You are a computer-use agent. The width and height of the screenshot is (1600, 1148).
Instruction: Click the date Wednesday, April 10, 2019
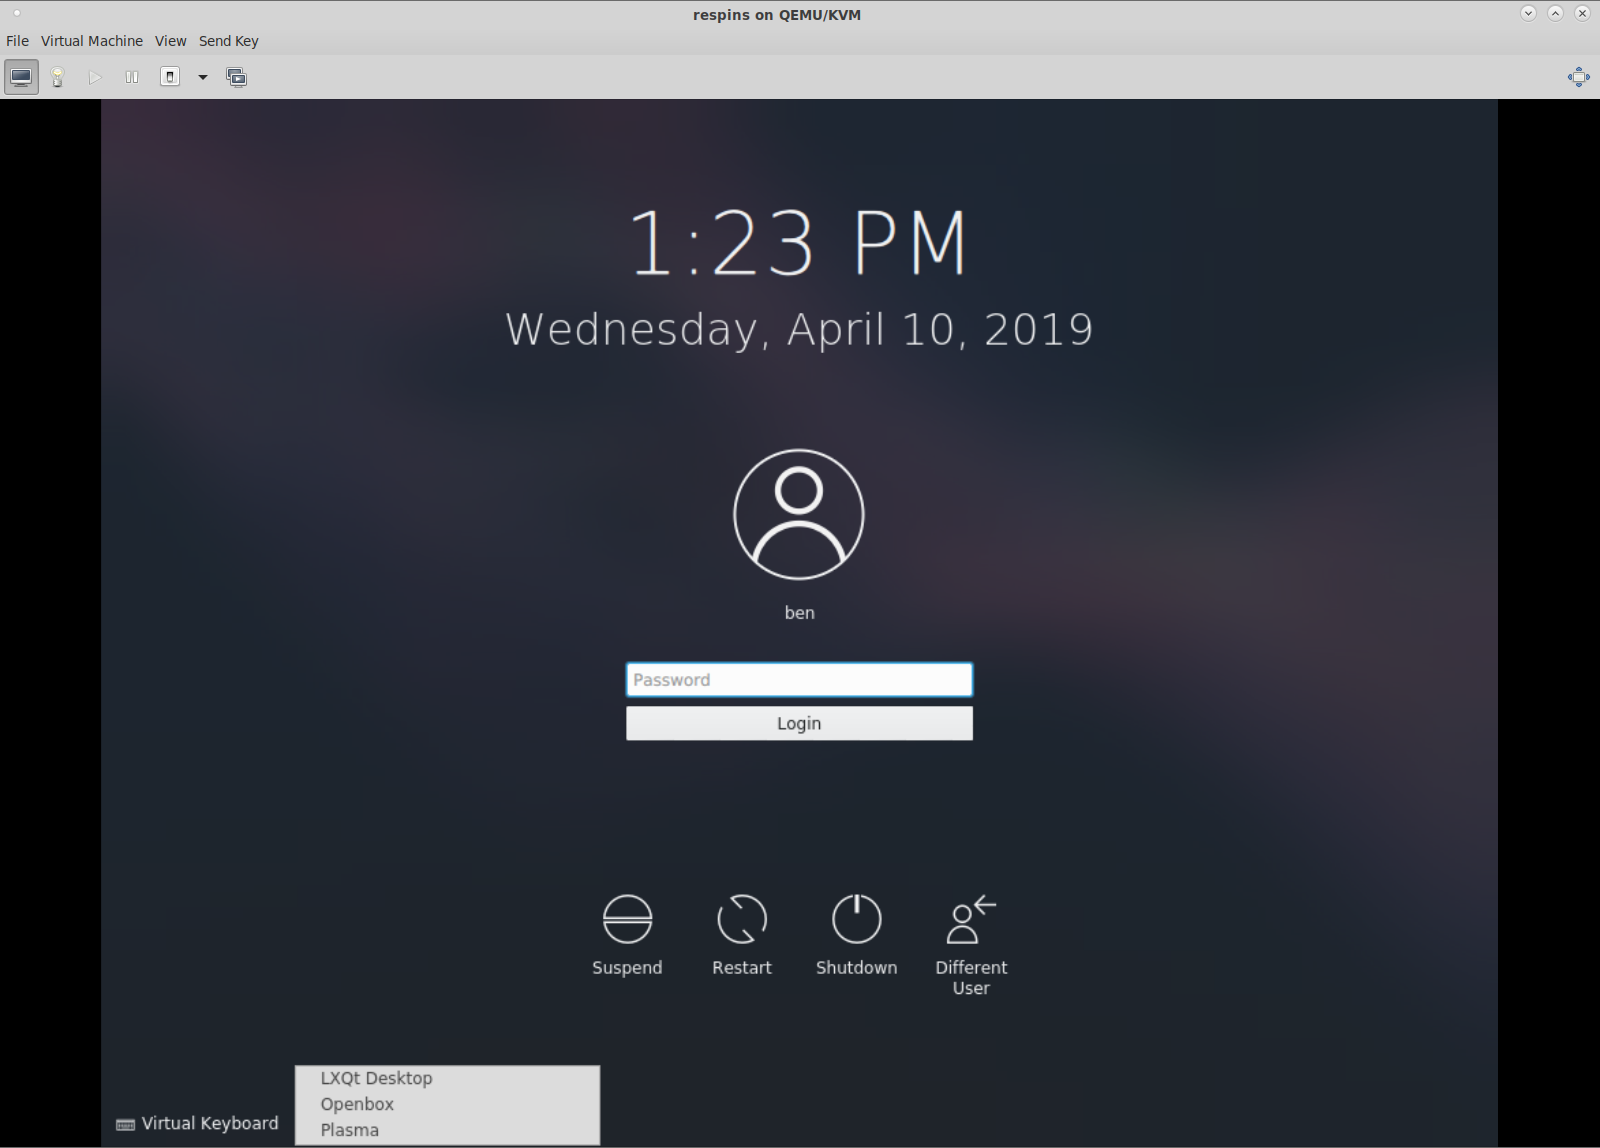pos(799,330)
